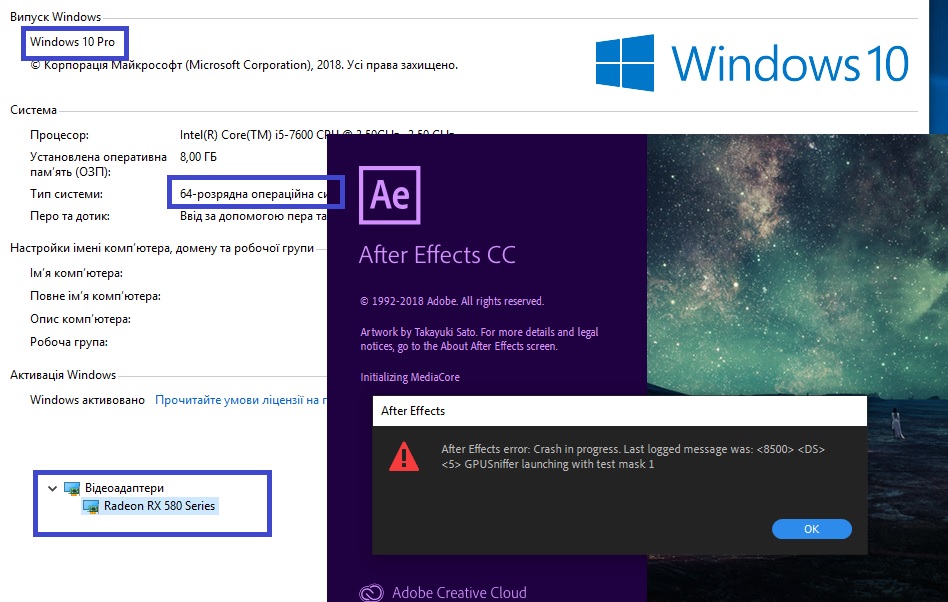Image resolution: width=948 pixels, height=602 pixels.
Task: Select the Radeon RX 580 Series device
Action: tap(159, 506)
